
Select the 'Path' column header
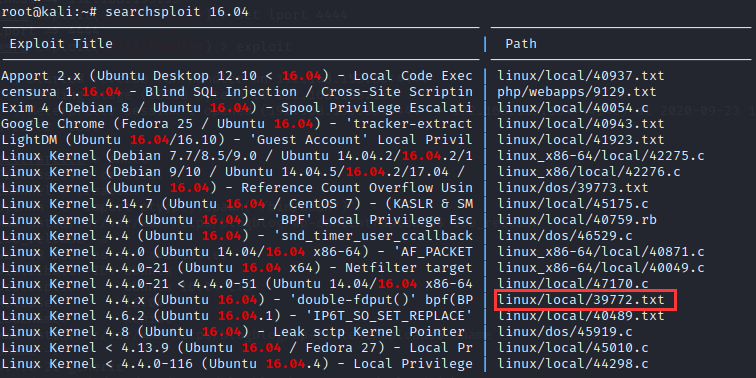[x=521, y=44]
